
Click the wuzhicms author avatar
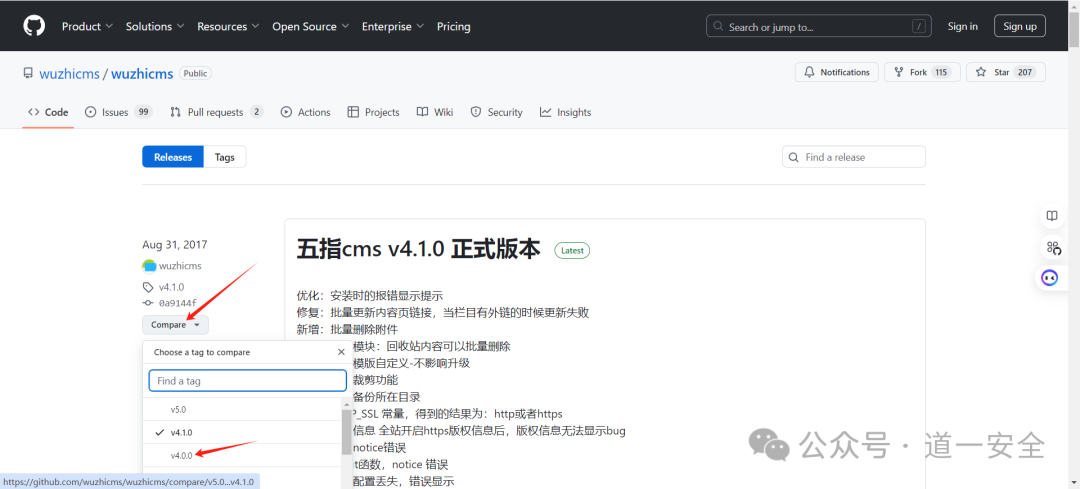click(x=149, y=266)
